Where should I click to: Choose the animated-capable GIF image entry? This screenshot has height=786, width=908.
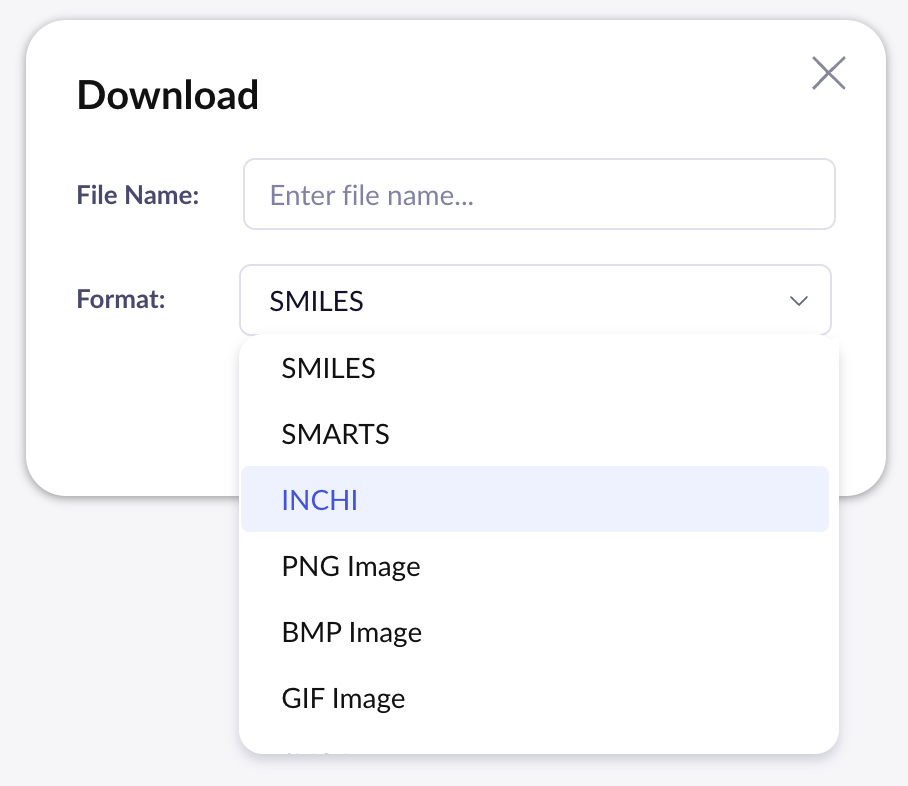343,698
